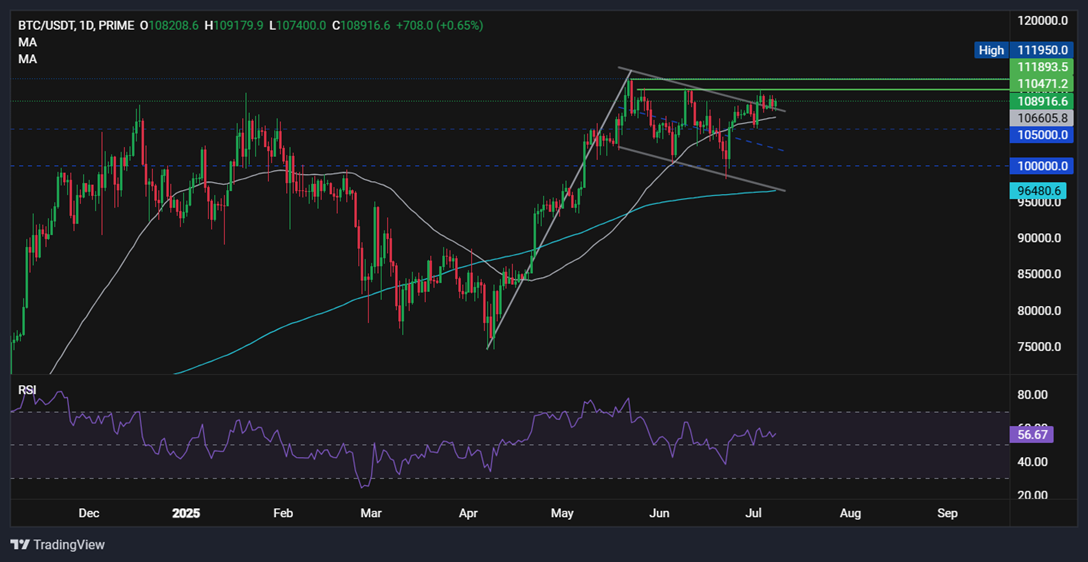The image size is (1088, 562).
Task: Click the gray 106605.8 MA value label
Action: [1042, 117]
